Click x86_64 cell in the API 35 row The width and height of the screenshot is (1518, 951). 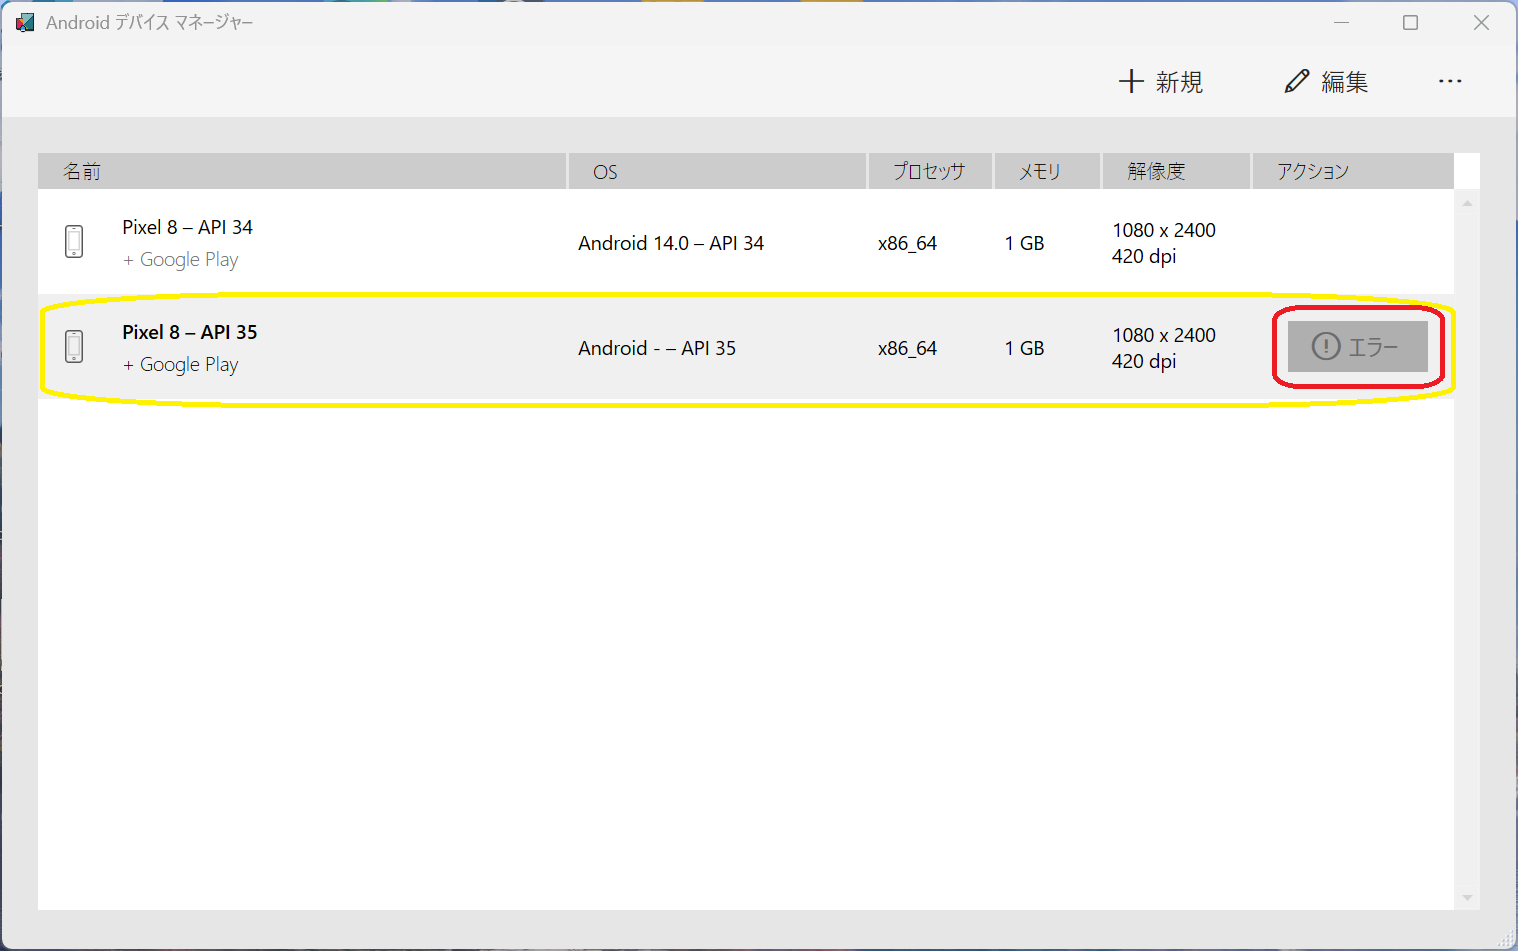click(x=907, y=348)
